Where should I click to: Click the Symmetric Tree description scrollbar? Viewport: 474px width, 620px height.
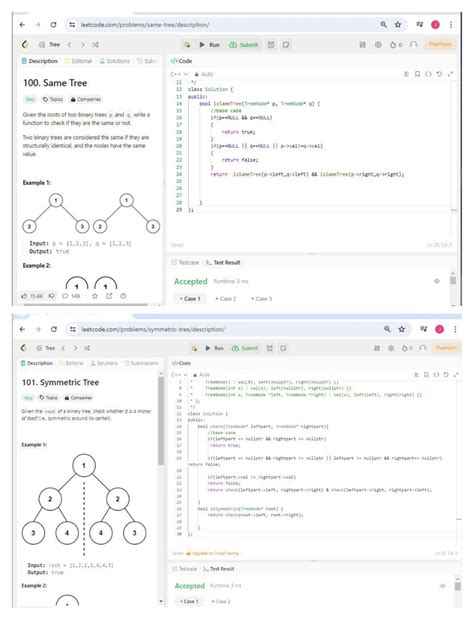tap(161, 421)
